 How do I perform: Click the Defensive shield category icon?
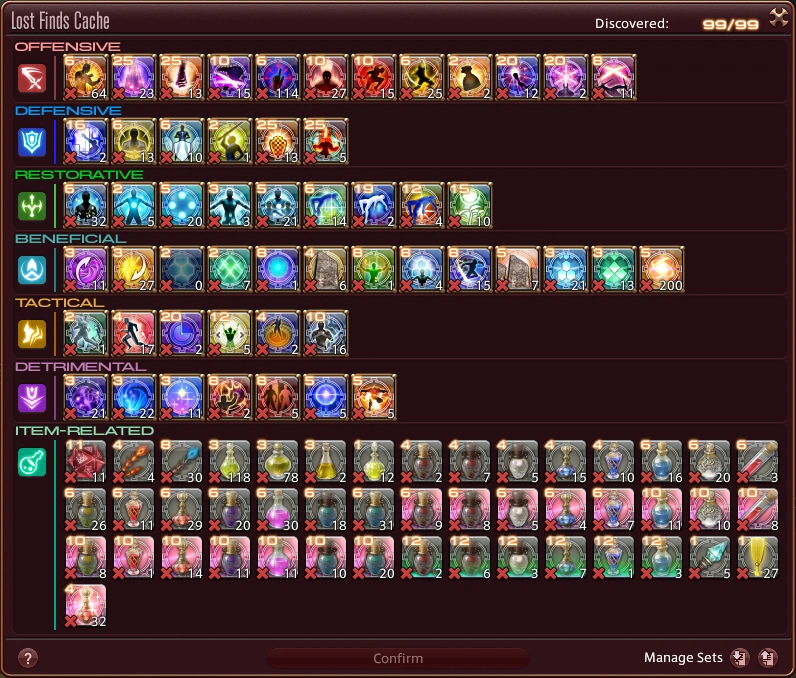(32, 142)
